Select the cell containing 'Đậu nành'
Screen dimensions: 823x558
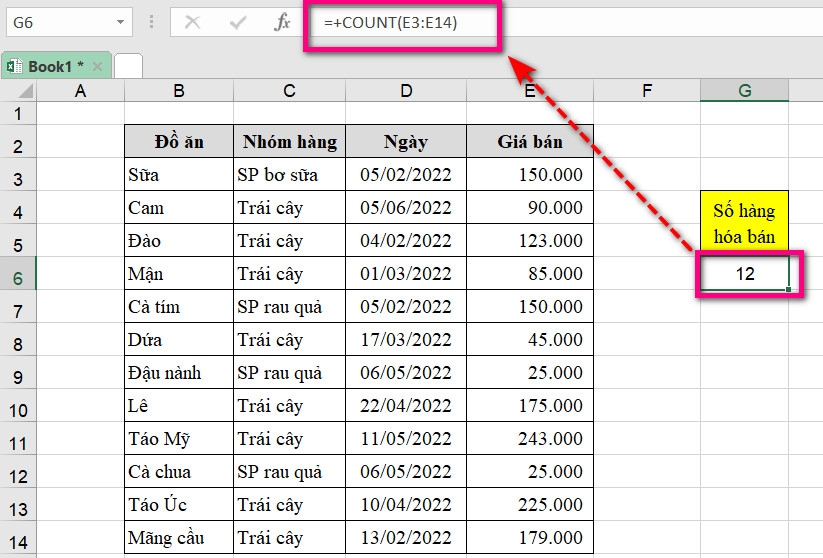click(179, 373)
